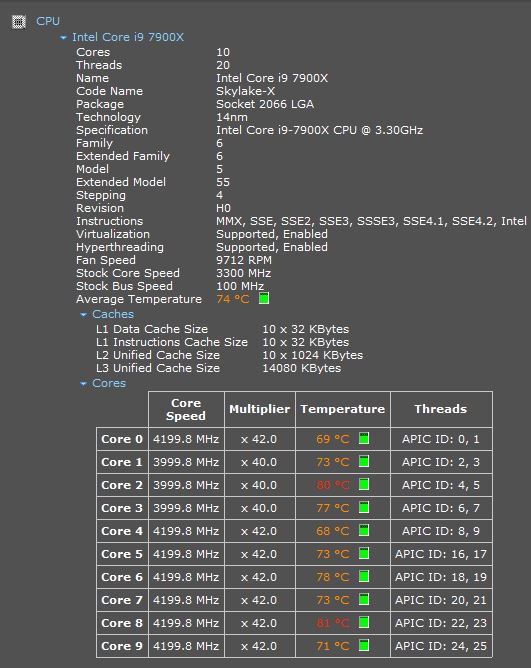This screenshot has width=531, height=668.
Task: Open Core 6 temperature graph icon
Action: pyautogui.click(x=364, y=576)
